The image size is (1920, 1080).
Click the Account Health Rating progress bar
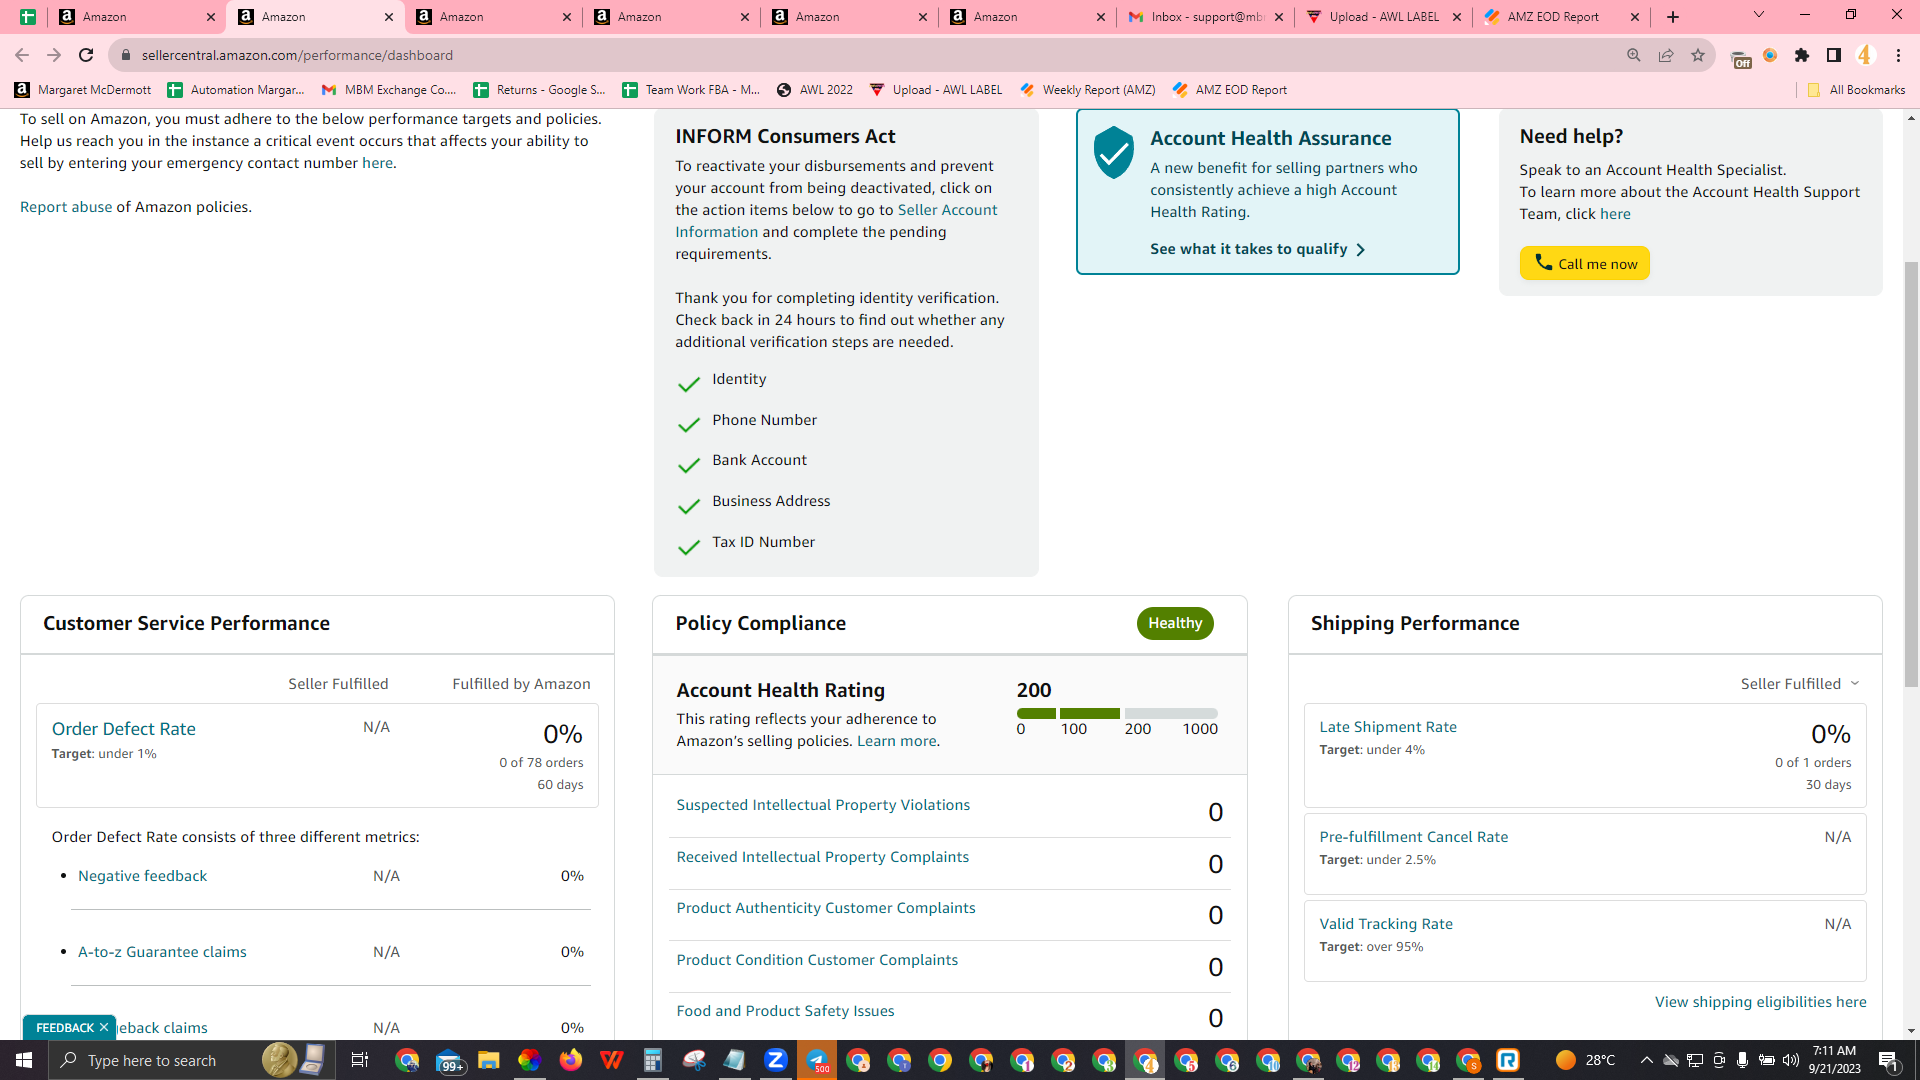[x=1117, y=713]
